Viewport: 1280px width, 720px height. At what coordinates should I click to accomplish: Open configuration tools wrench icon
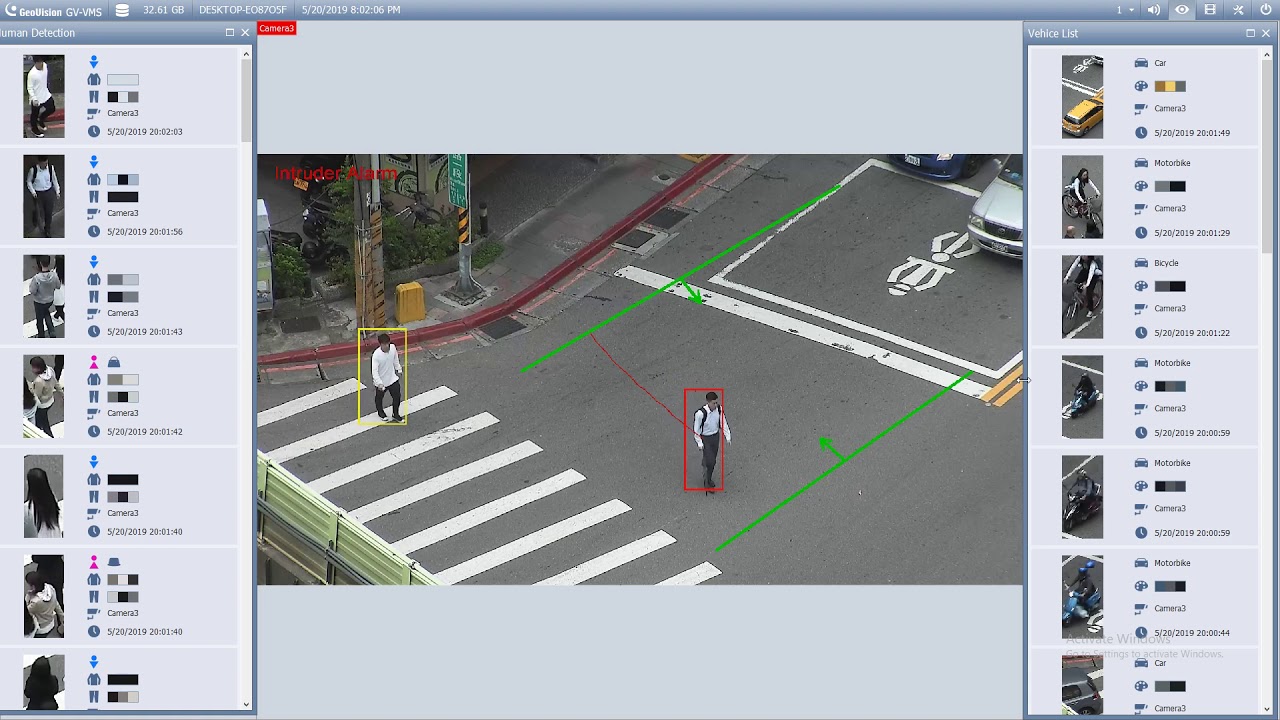tap(1238, 10)
